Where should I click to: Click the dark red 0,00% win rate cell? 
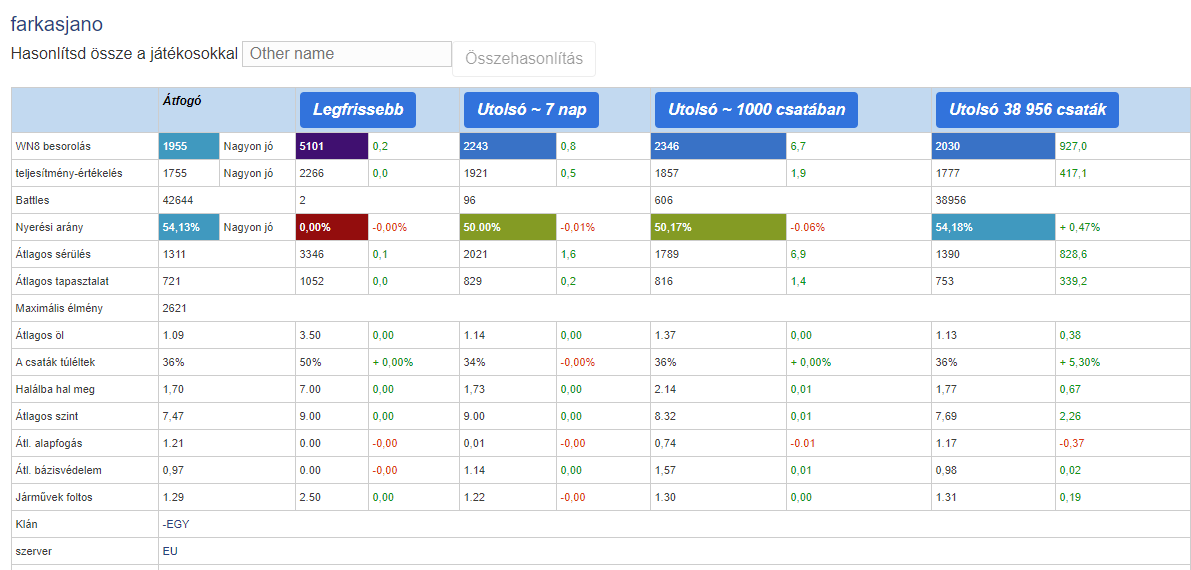(x=332, y=227)
